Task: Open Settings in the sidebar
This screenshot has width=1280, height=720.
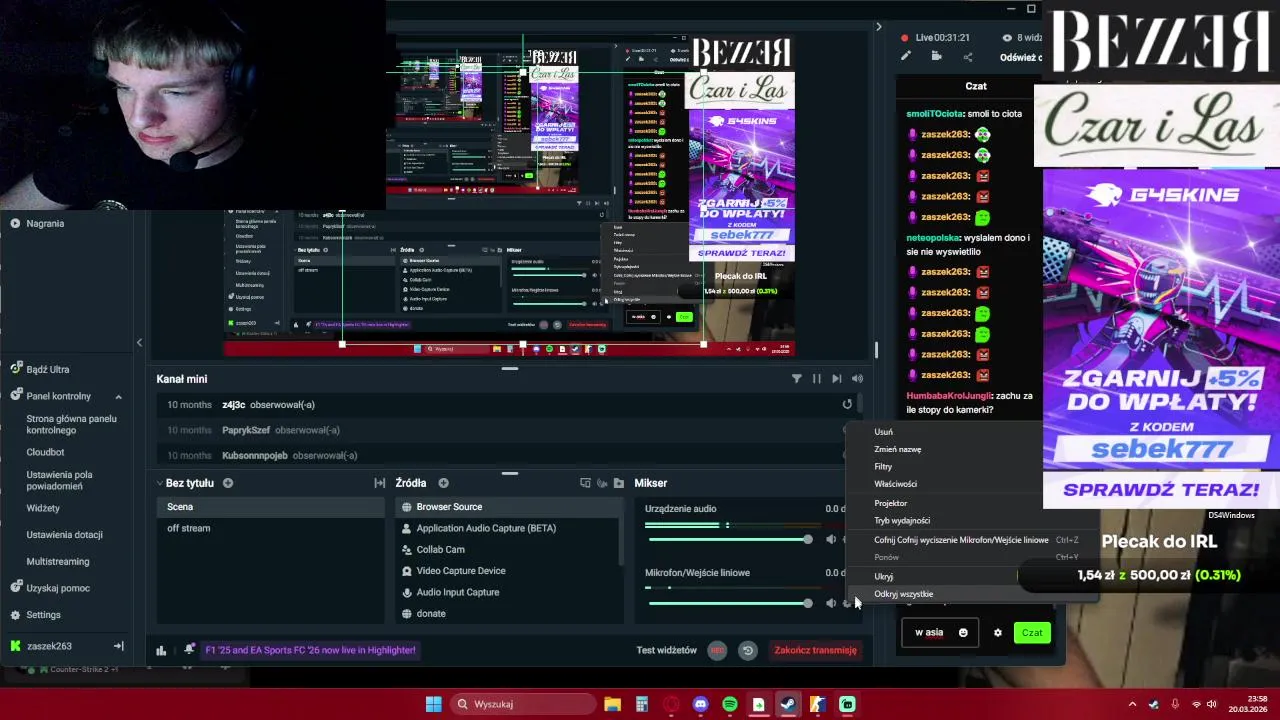Action: coord(43,615)
